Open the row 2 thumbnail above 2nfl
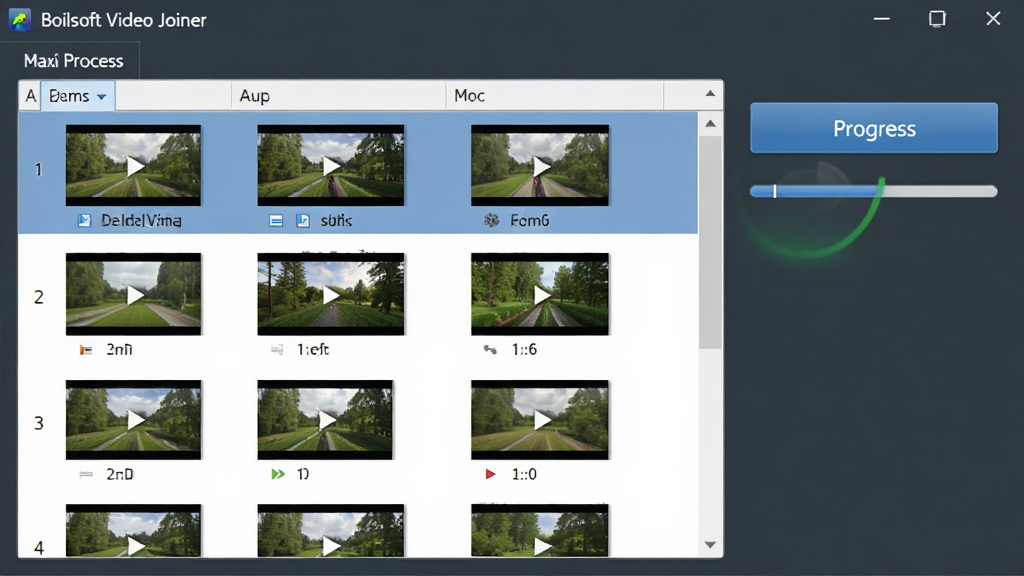The height and width of the screenshot is (576, 1024). tap(133, 294)
